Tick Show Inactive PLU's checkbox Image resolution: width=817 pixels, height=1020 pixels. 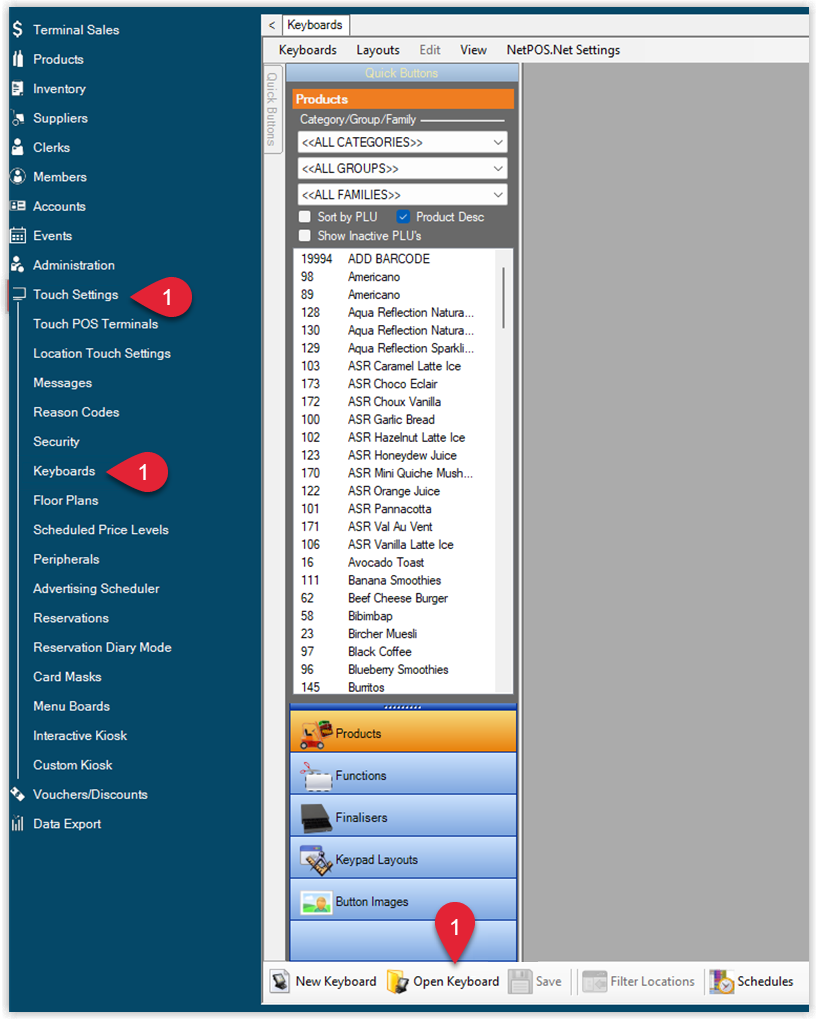pyautogui.click(x=304, y=235)
